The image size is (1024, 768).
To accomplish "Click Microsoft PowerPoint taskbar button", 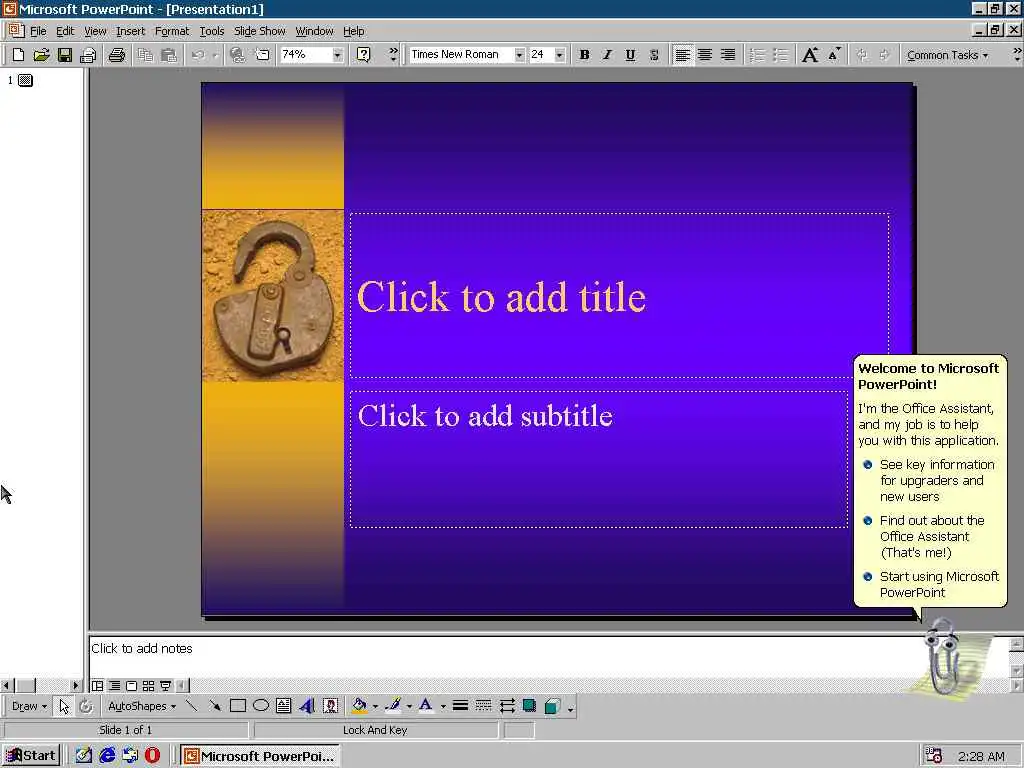I will [x=261, y=756].
